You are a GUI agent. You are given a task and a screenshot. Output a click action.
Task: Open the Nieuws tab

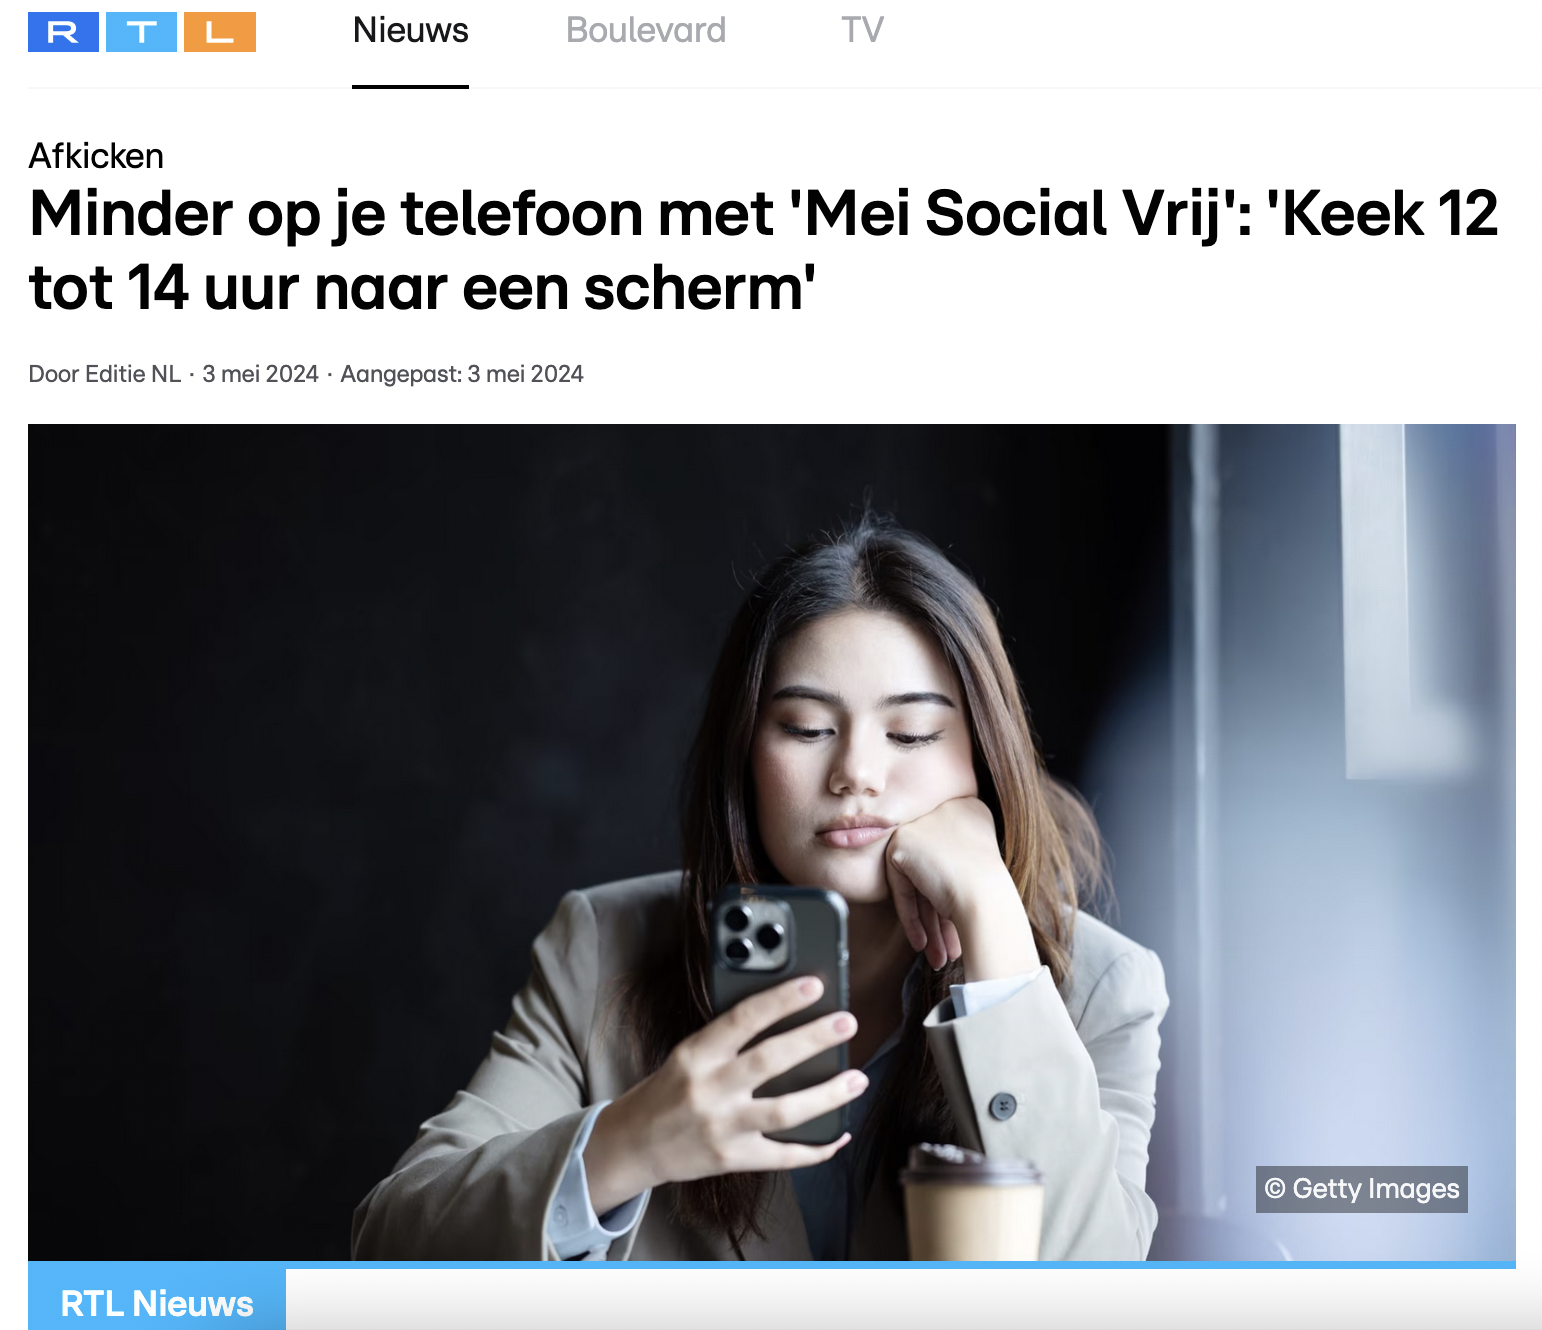click(x=411, y=30)
